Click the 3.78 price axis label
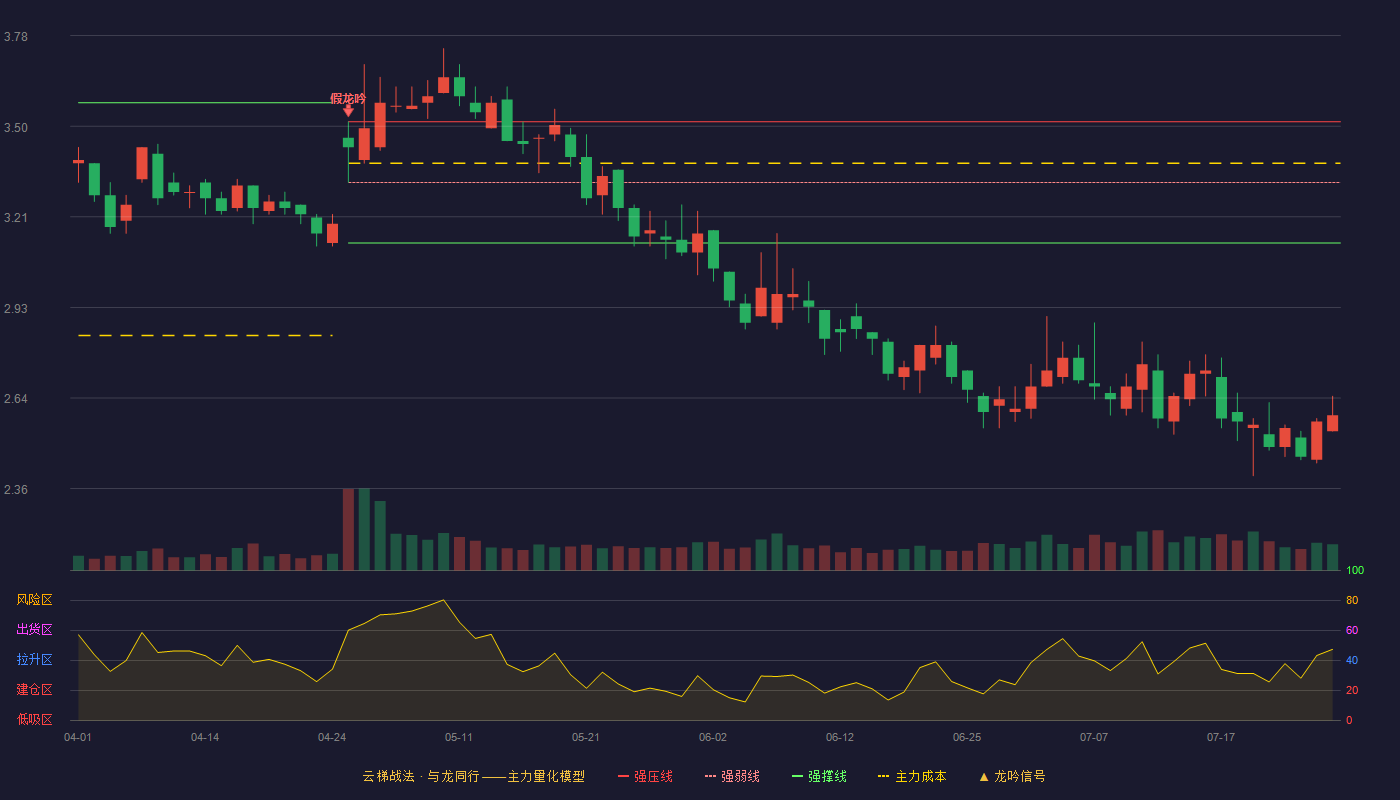This screenshot has width=1400, height=800. click(16, 37)
